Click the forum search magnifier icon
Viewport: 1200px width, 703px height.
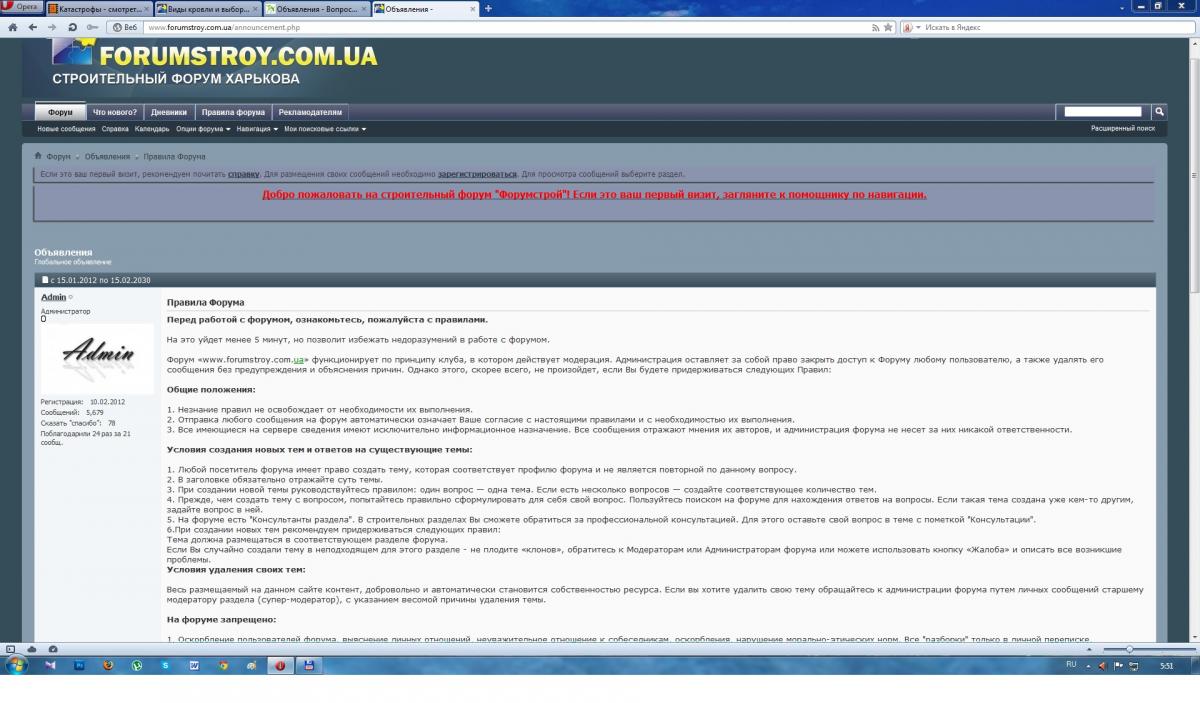(1159, 112)
